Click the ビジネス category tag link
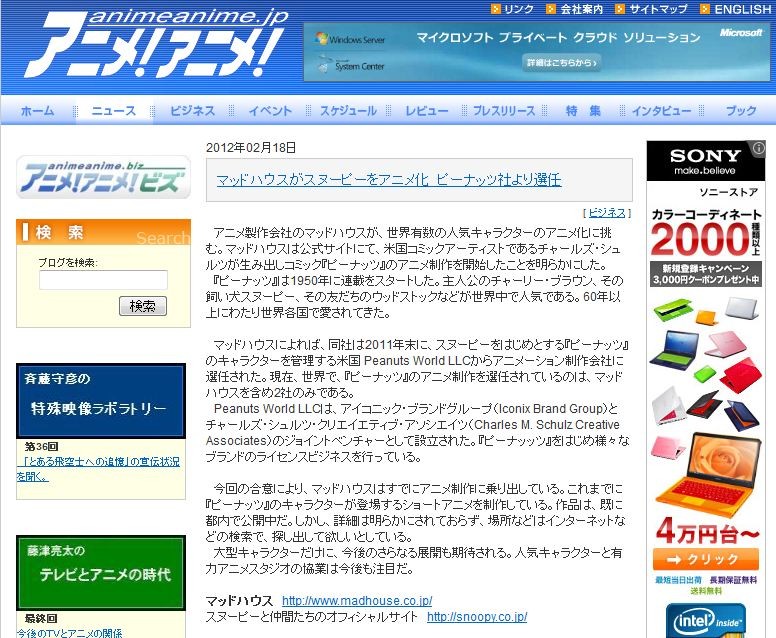The width and height of the screenshot is (776, 638). coord(607,213)
